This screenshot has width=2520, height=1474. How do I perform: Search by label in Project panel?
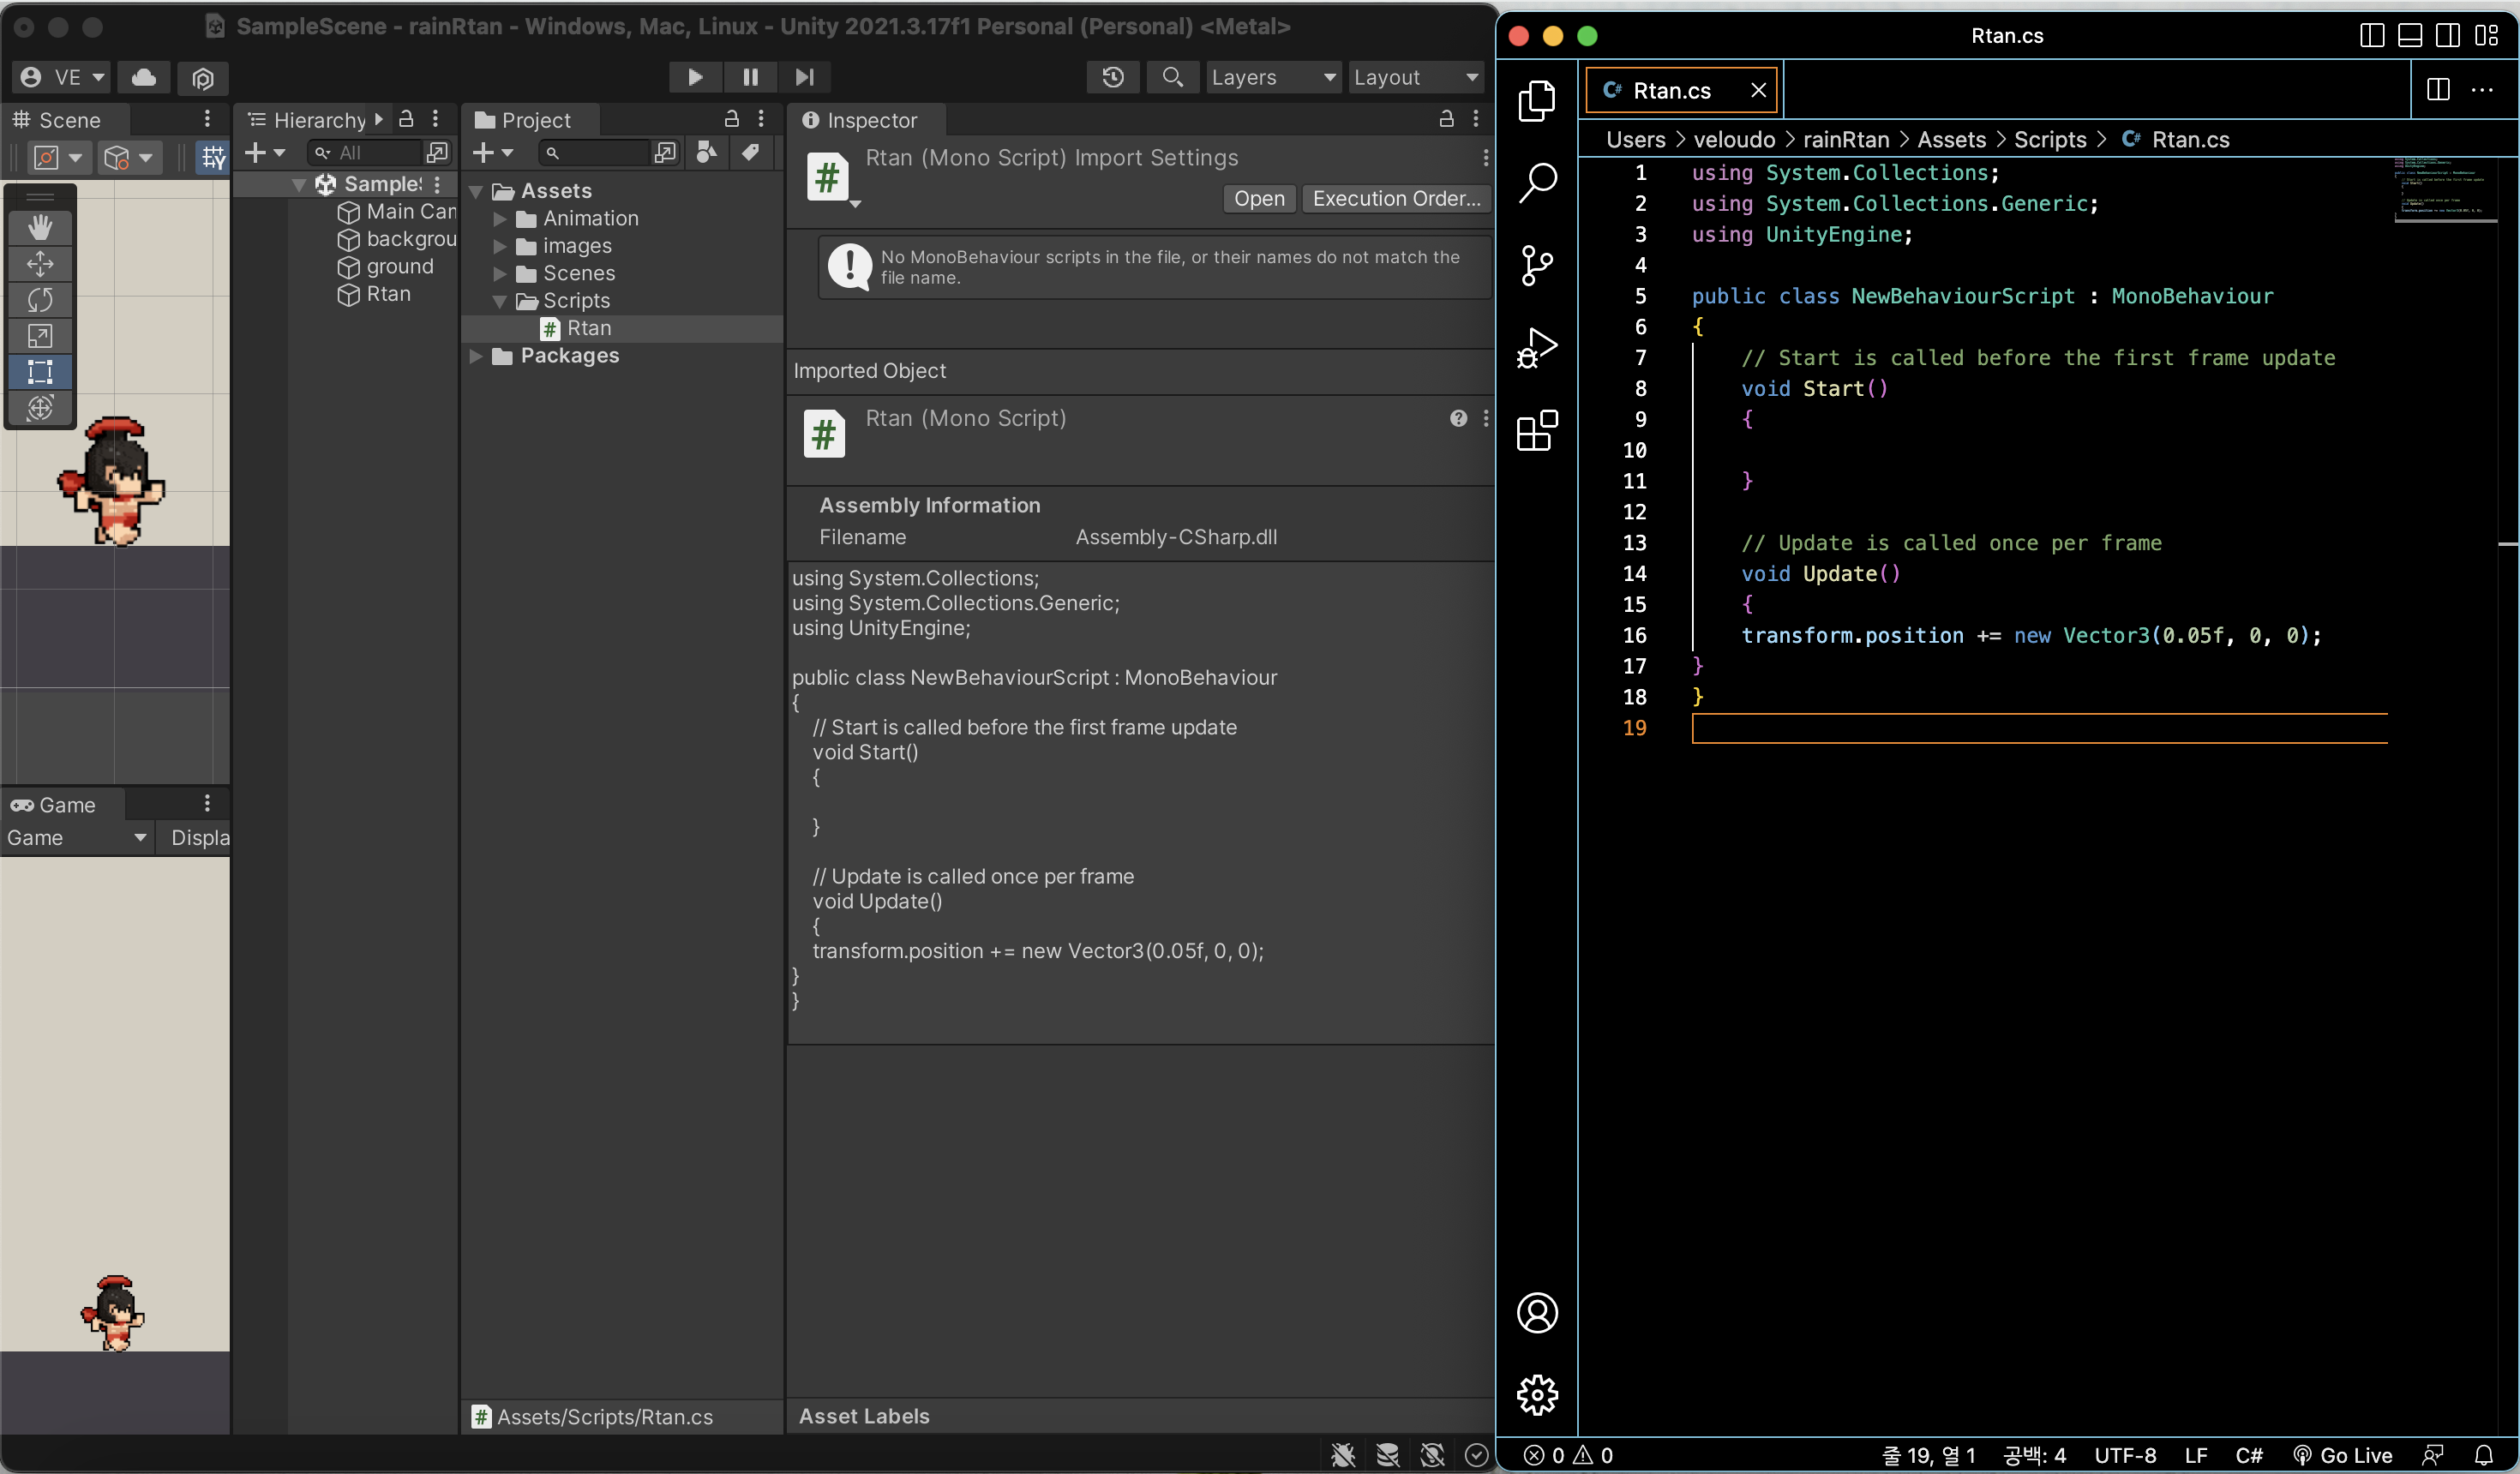[x=750, y=152]
